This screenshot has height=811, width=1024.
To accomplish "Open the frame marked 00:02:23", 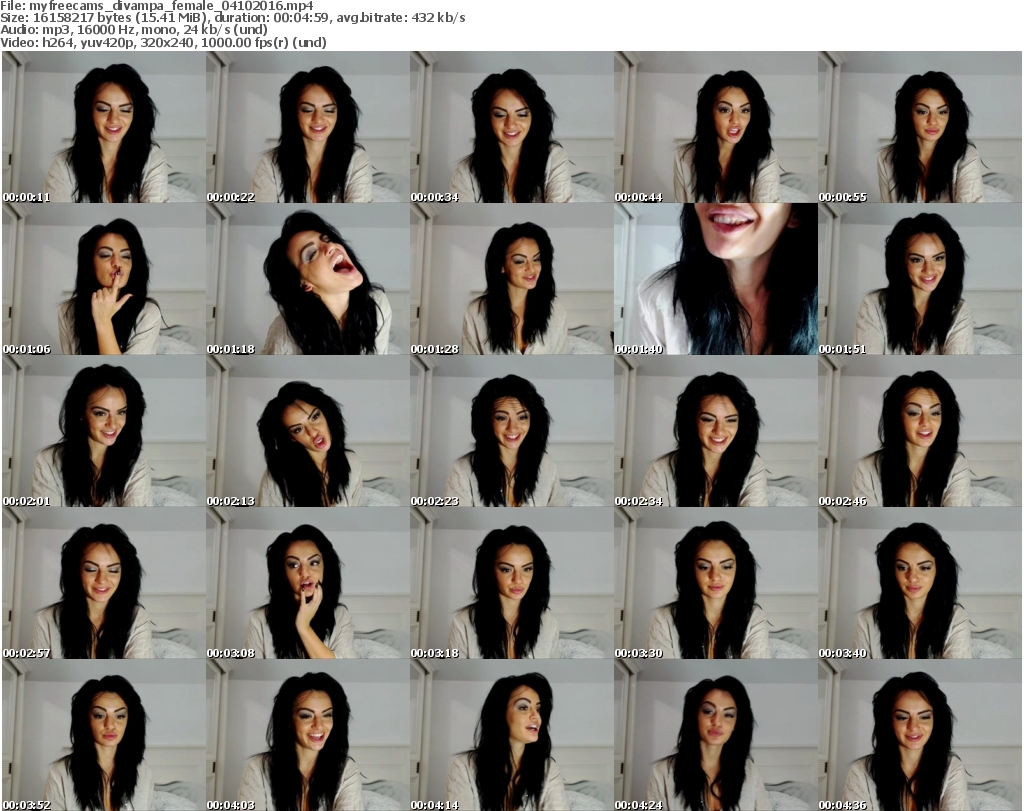I will (511, 431).
